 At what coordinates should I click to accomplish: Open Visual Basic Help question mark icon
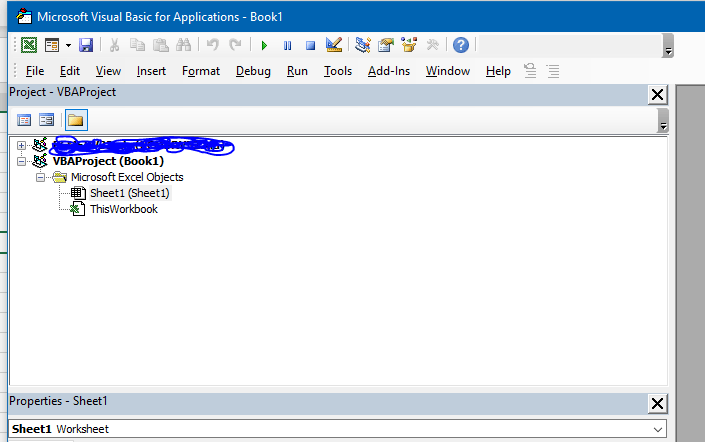pos(461,45)
